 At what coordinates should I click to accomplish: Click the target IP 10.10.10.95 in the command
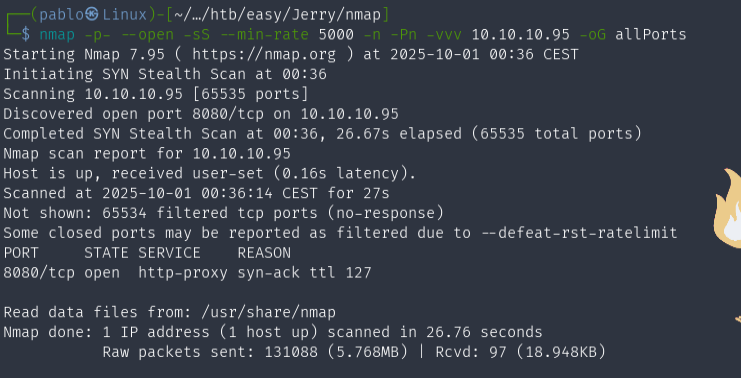pos(520,34)
